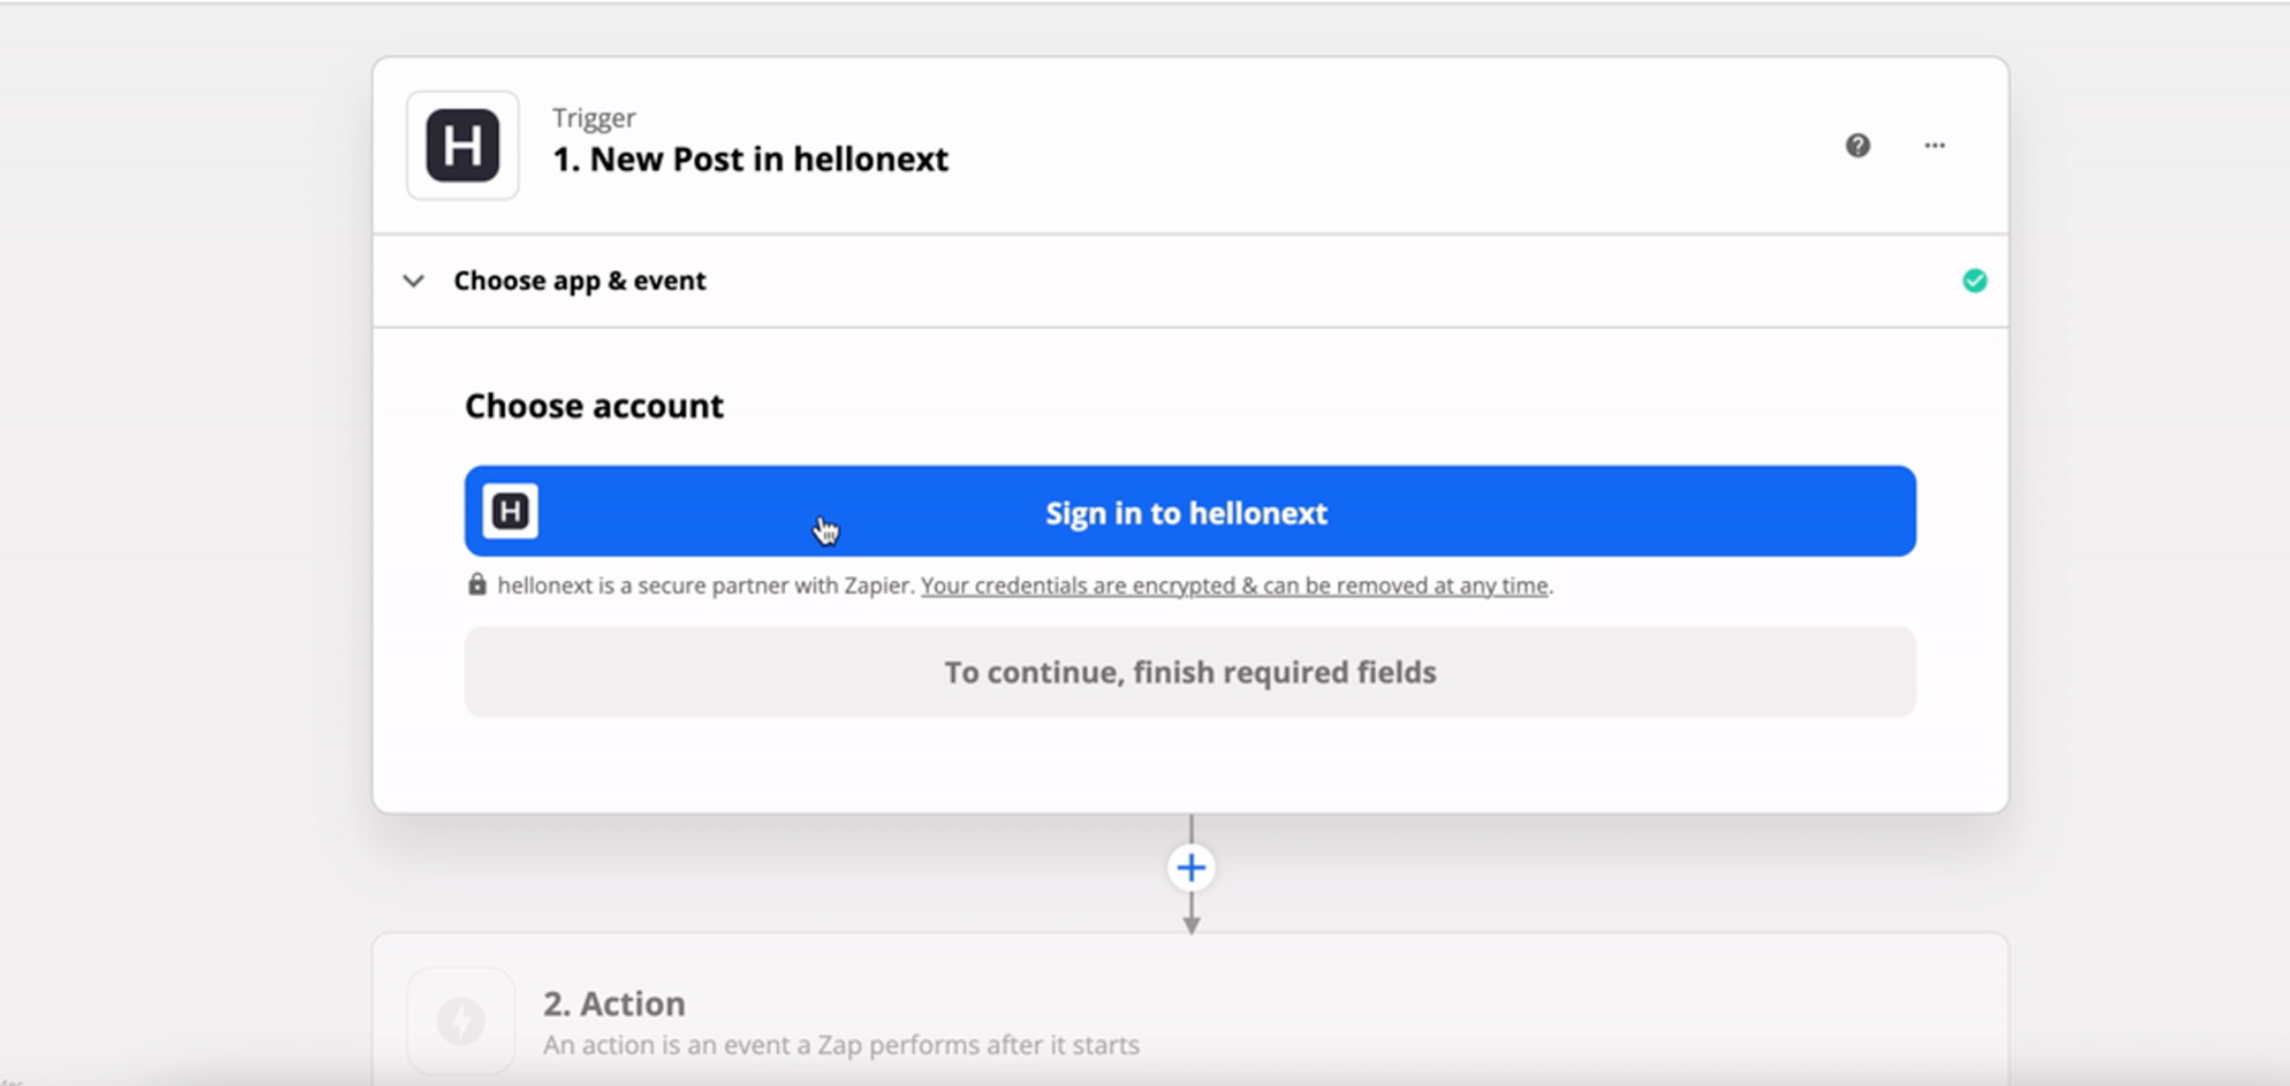This screenshot has width=2290, height=1086.
Task: Click the Choose account heading
Action: tap(594, 406)
